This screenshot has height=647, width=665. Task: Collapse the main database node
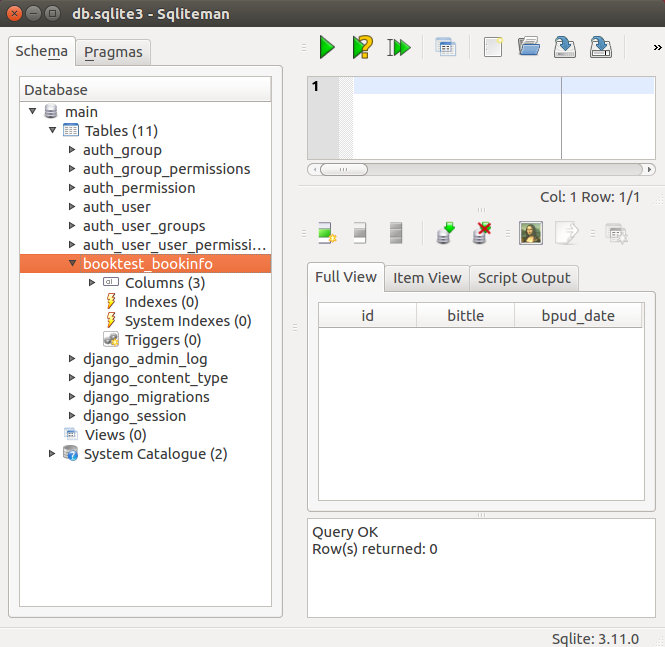pyautogui.click(x=33, y=112)
